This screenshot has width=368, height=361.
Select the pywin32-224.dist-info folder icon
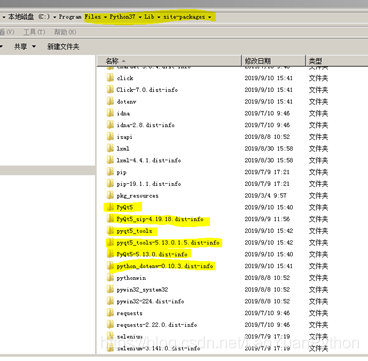coord(110,301)
